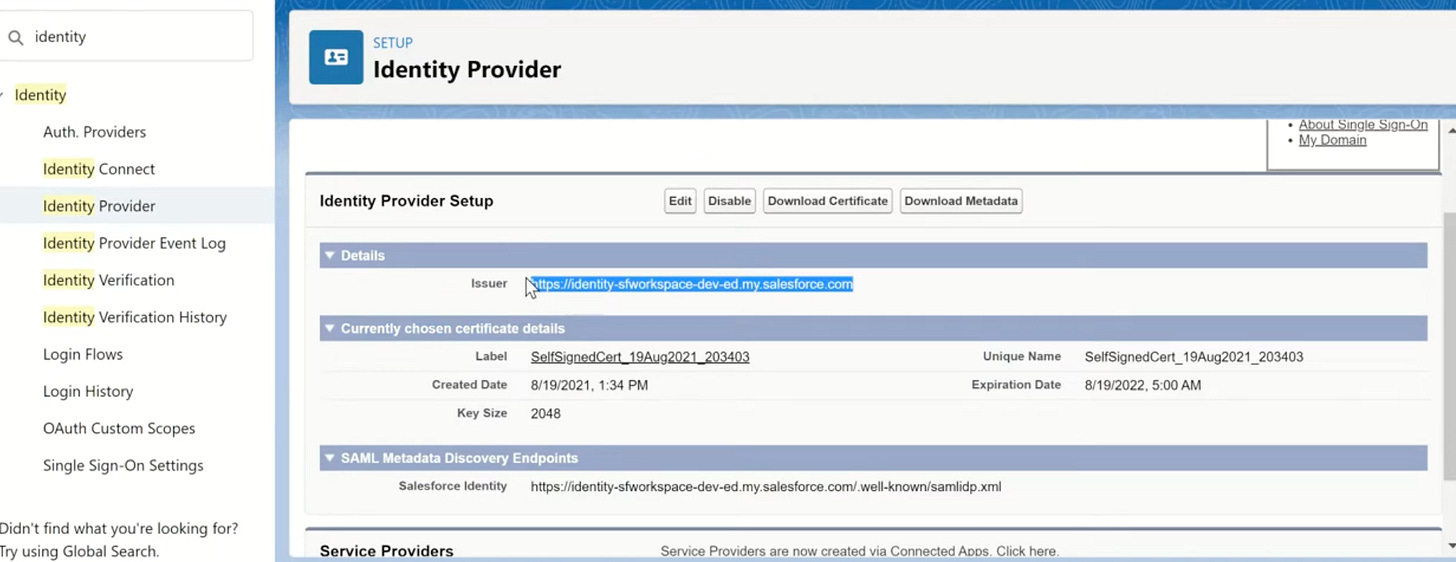
Task: Open Identity Verification History
Action: click(x=135, y=317)
